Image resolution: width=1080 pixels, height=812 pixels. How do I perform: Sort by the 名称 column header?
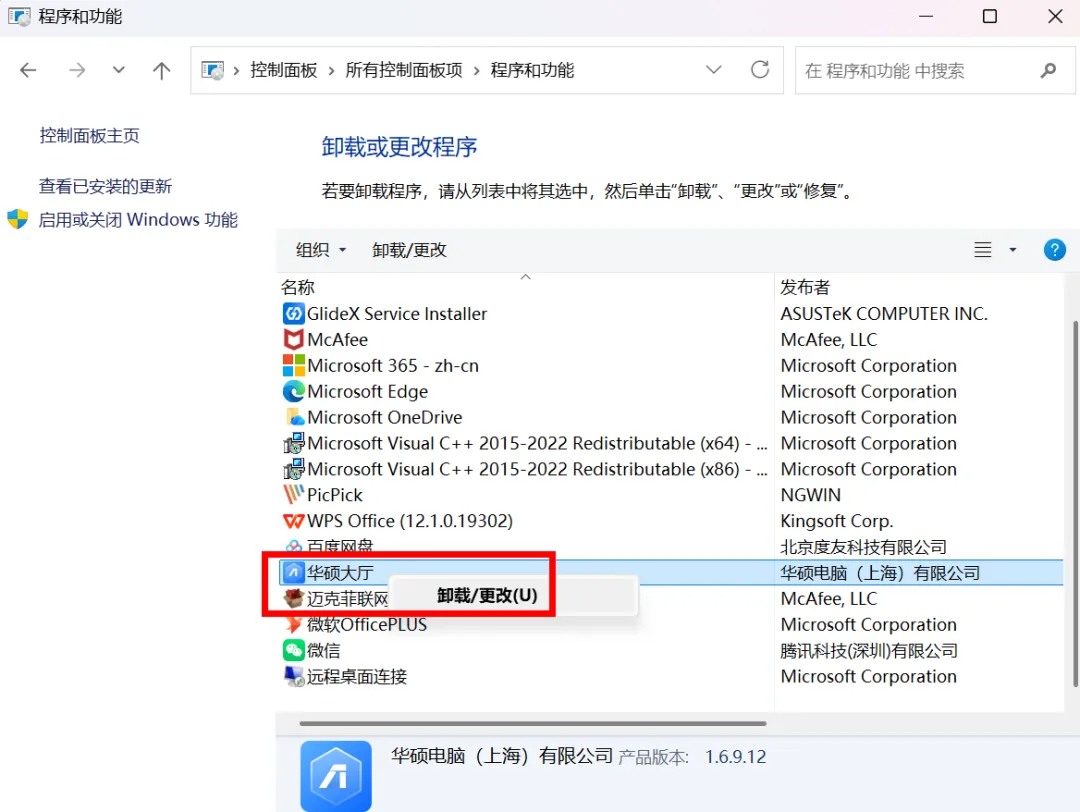coord(298,287)
